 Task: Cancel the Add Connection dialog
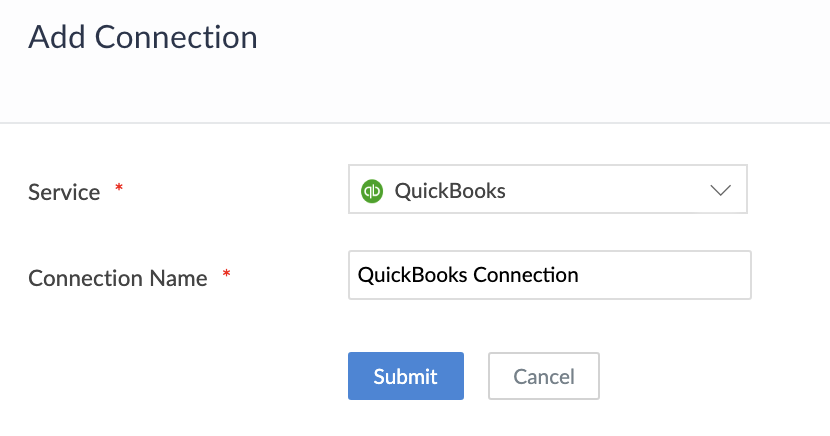[543, 377]
